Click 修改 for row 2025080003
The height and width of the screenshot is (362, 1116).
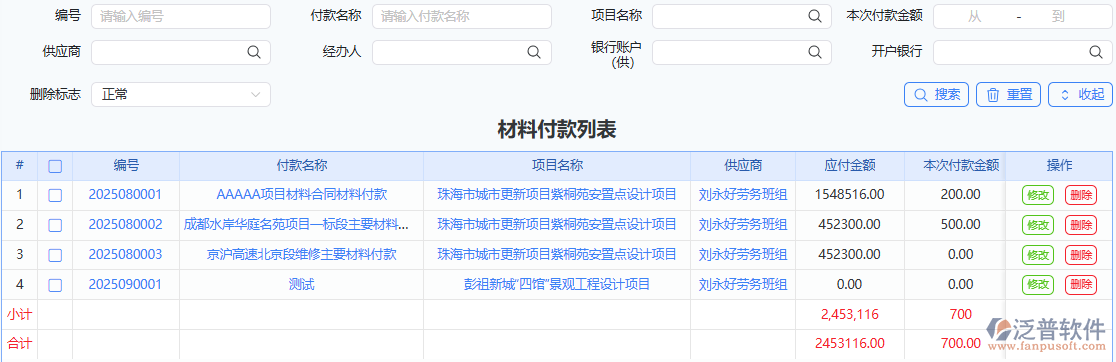(x=1038, y=255)
